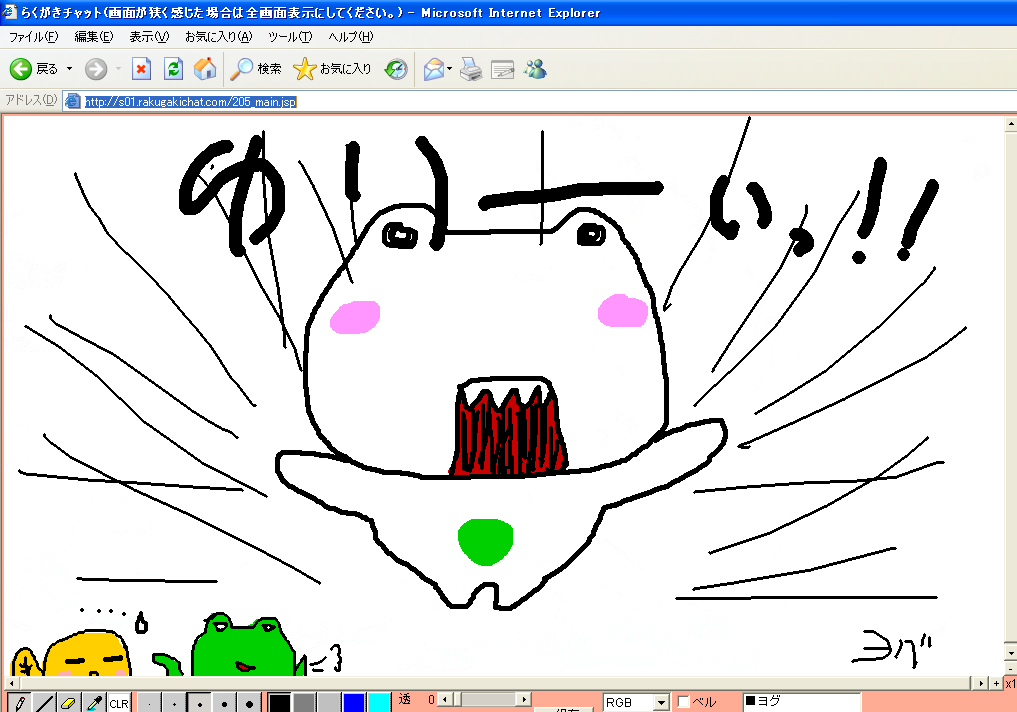Click canvas scroll-left arrow
The image size is (1017, 712).
point(10,683)
